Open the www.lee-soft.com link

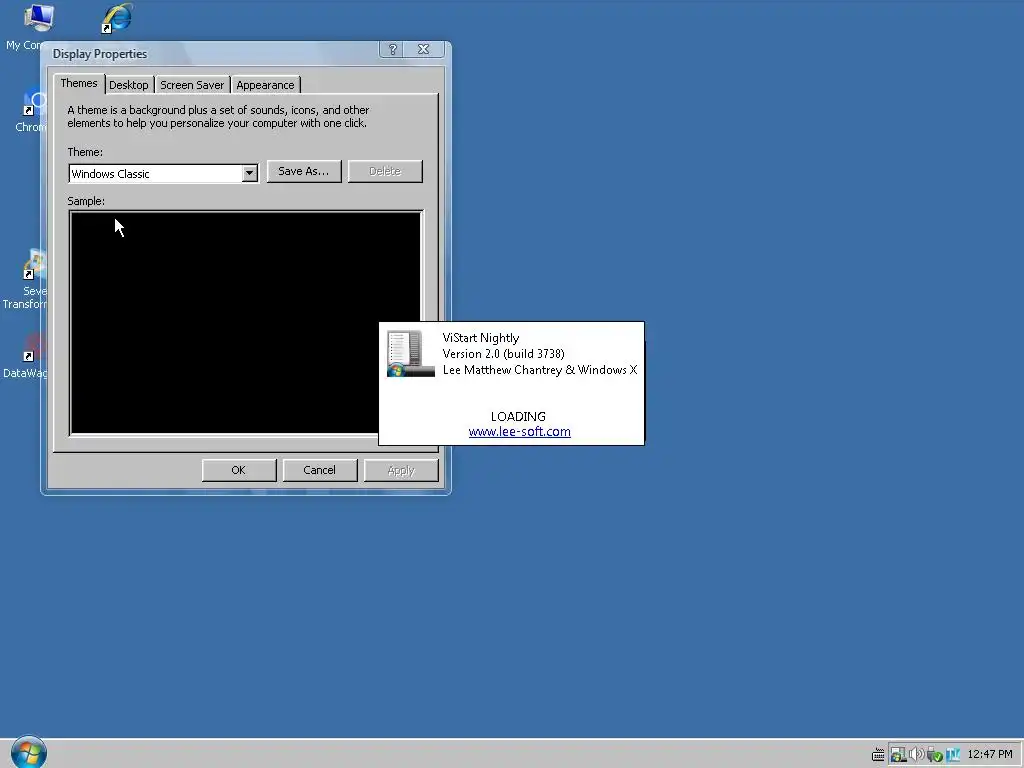[x=519, y=432]
